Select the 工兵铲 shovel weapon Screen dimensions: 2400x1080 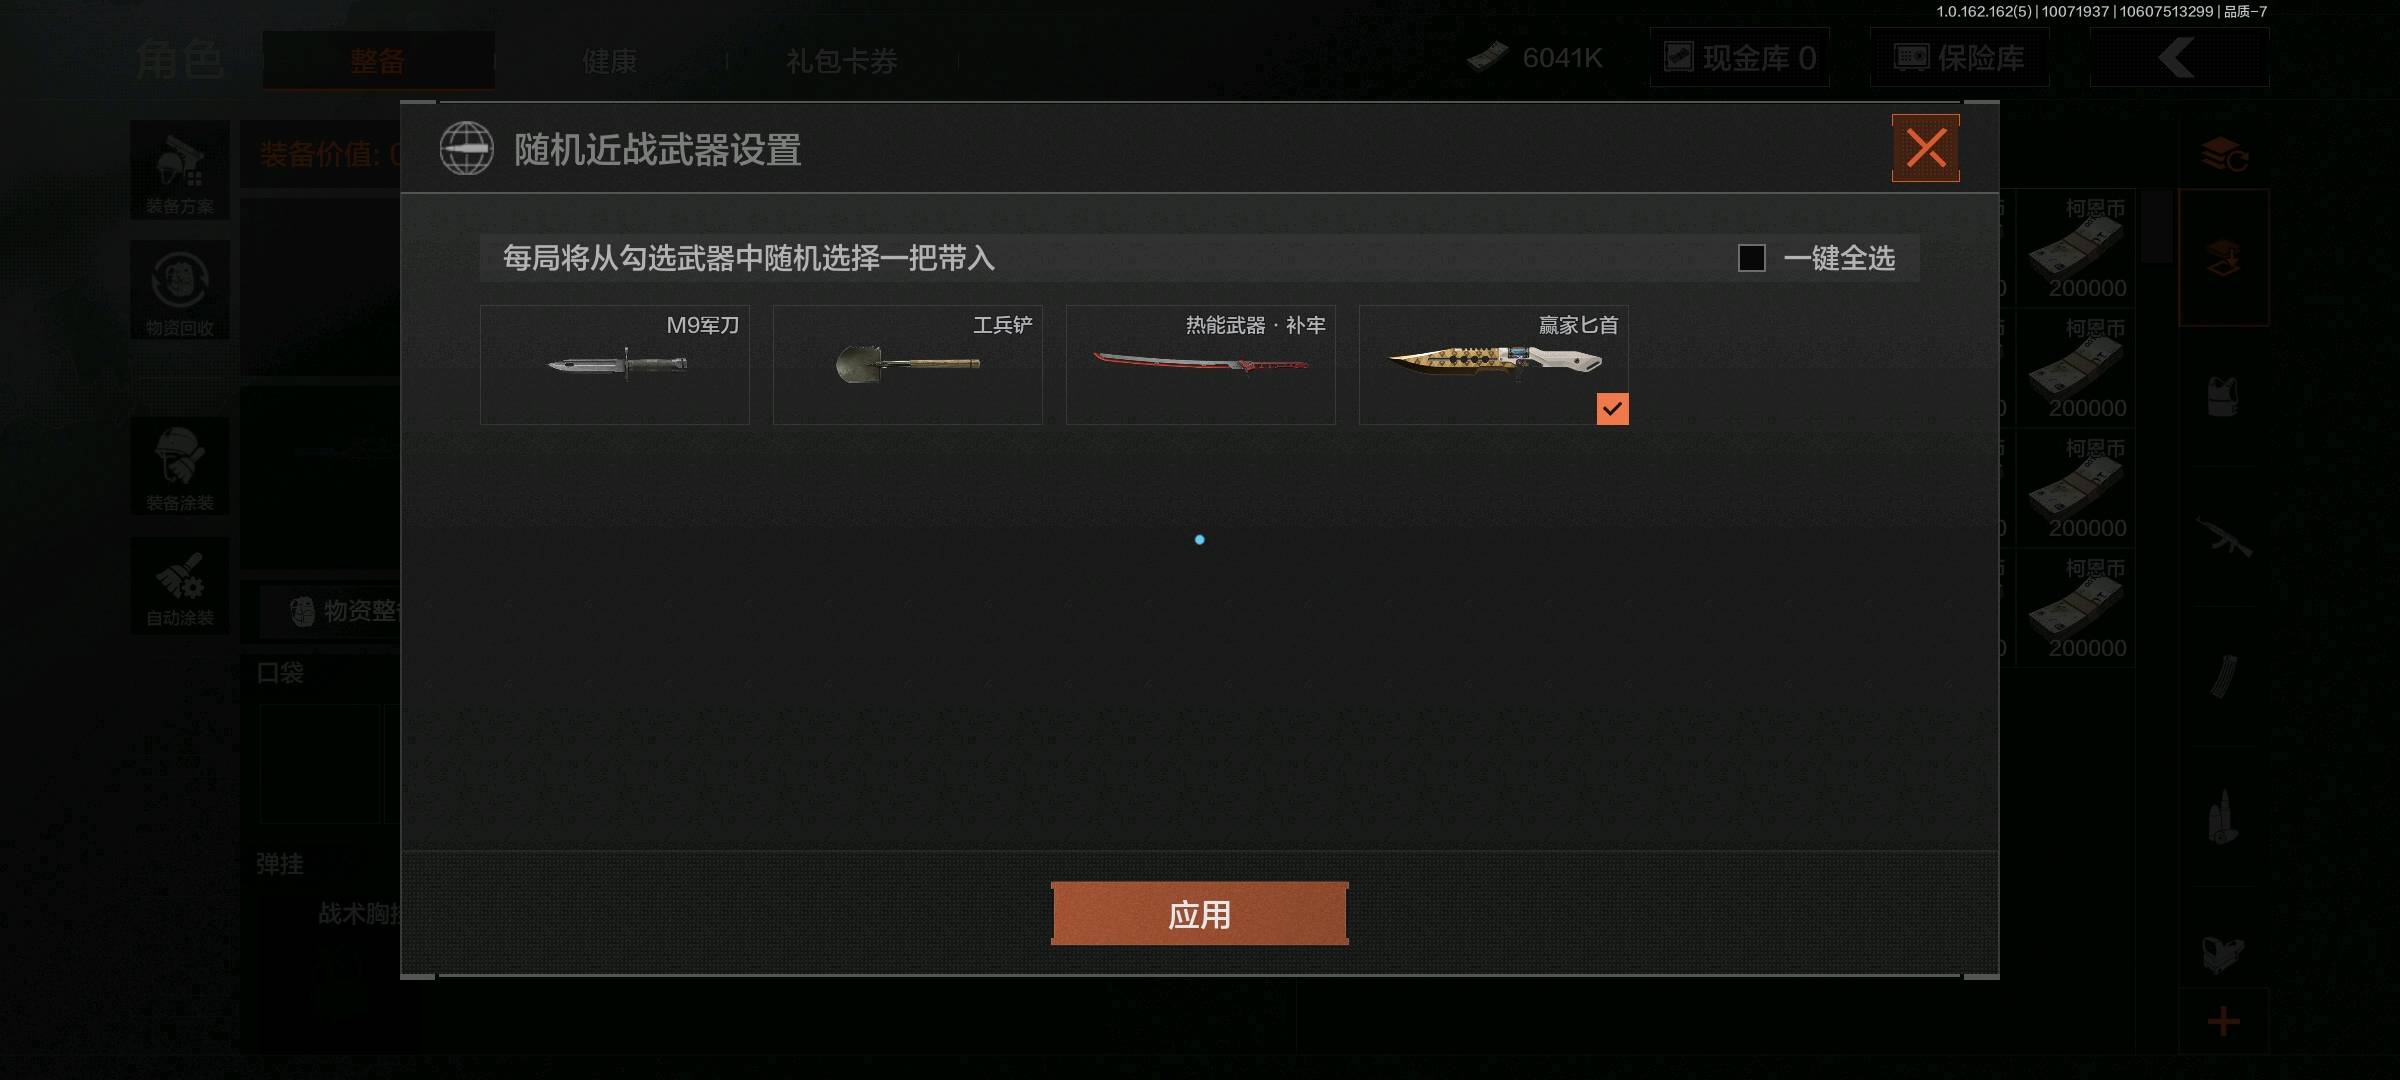[x=908, y=365]
